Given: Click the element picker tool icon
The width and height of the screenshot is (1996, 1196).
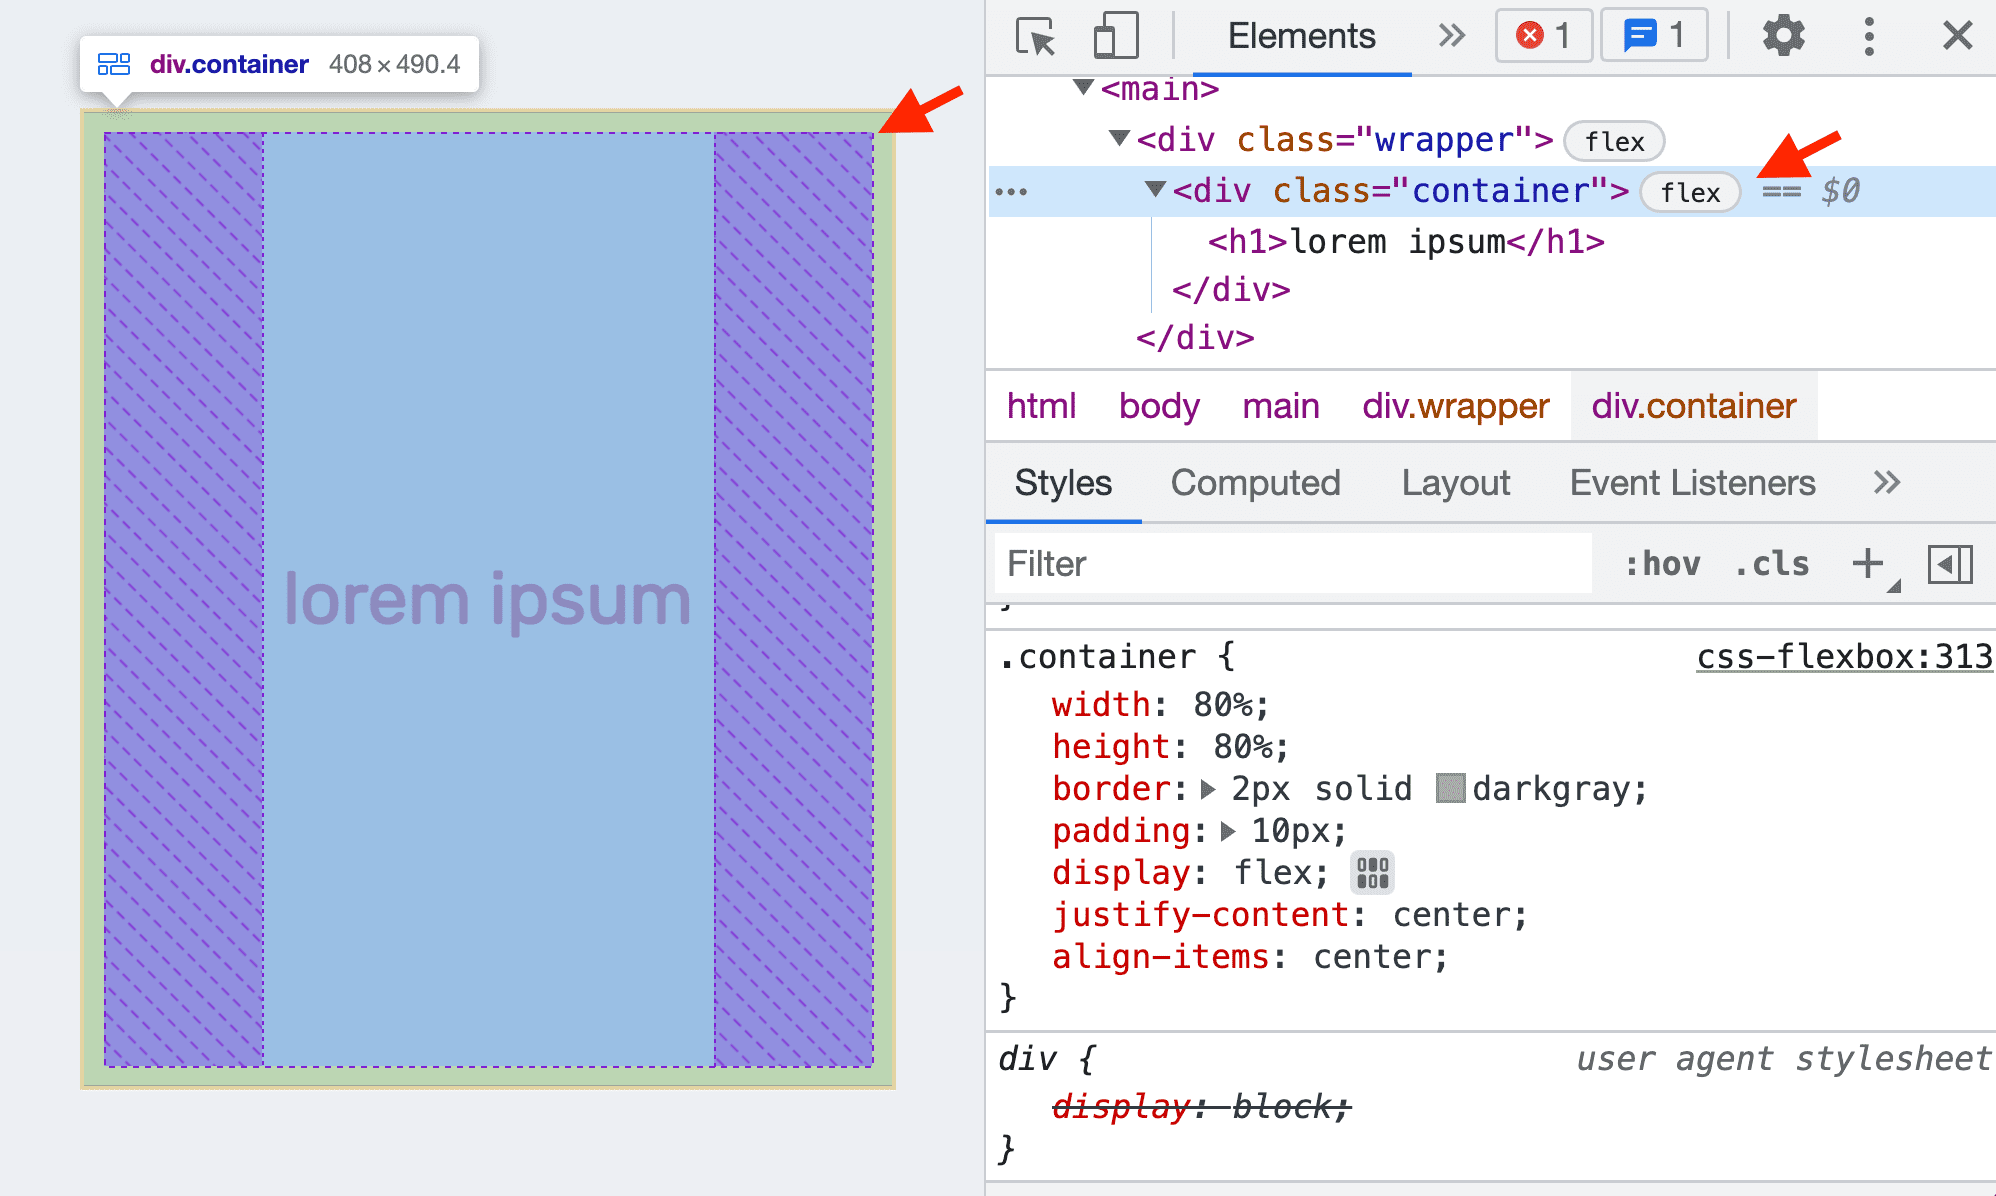Looking at the screenshot, I should [x=1029, y=36].
